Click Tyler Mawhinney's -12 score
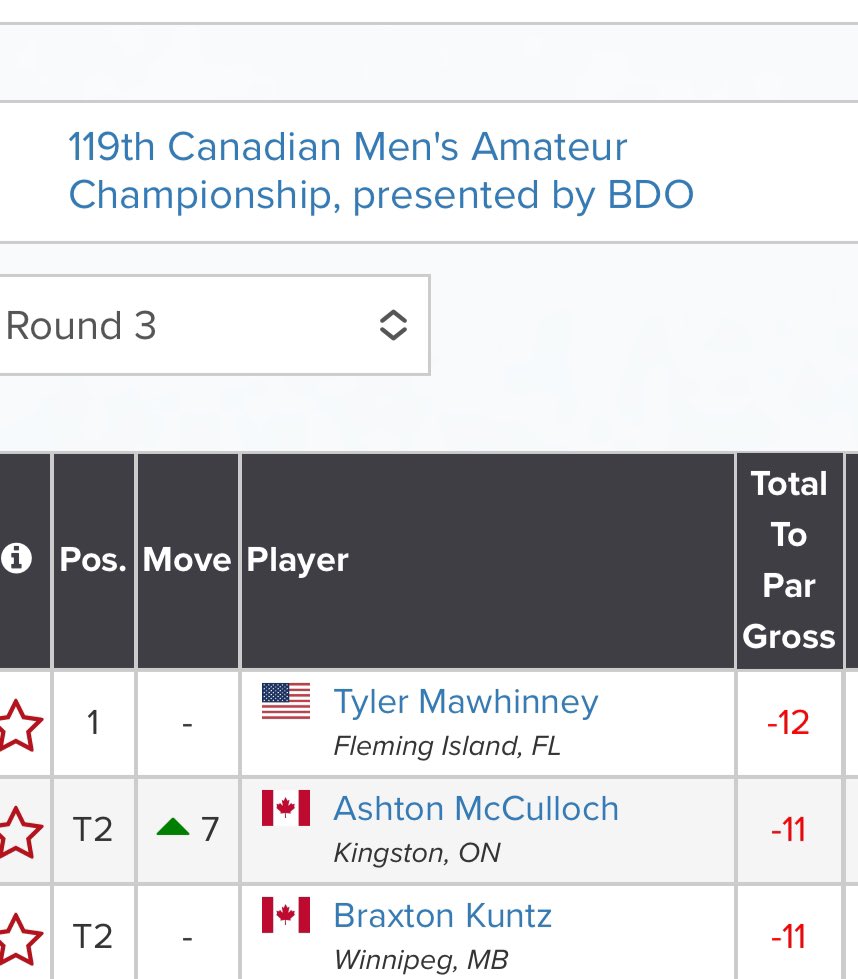The width and height of the screenshot is (858, 979). pyautogui.click(x=788, y=723)
